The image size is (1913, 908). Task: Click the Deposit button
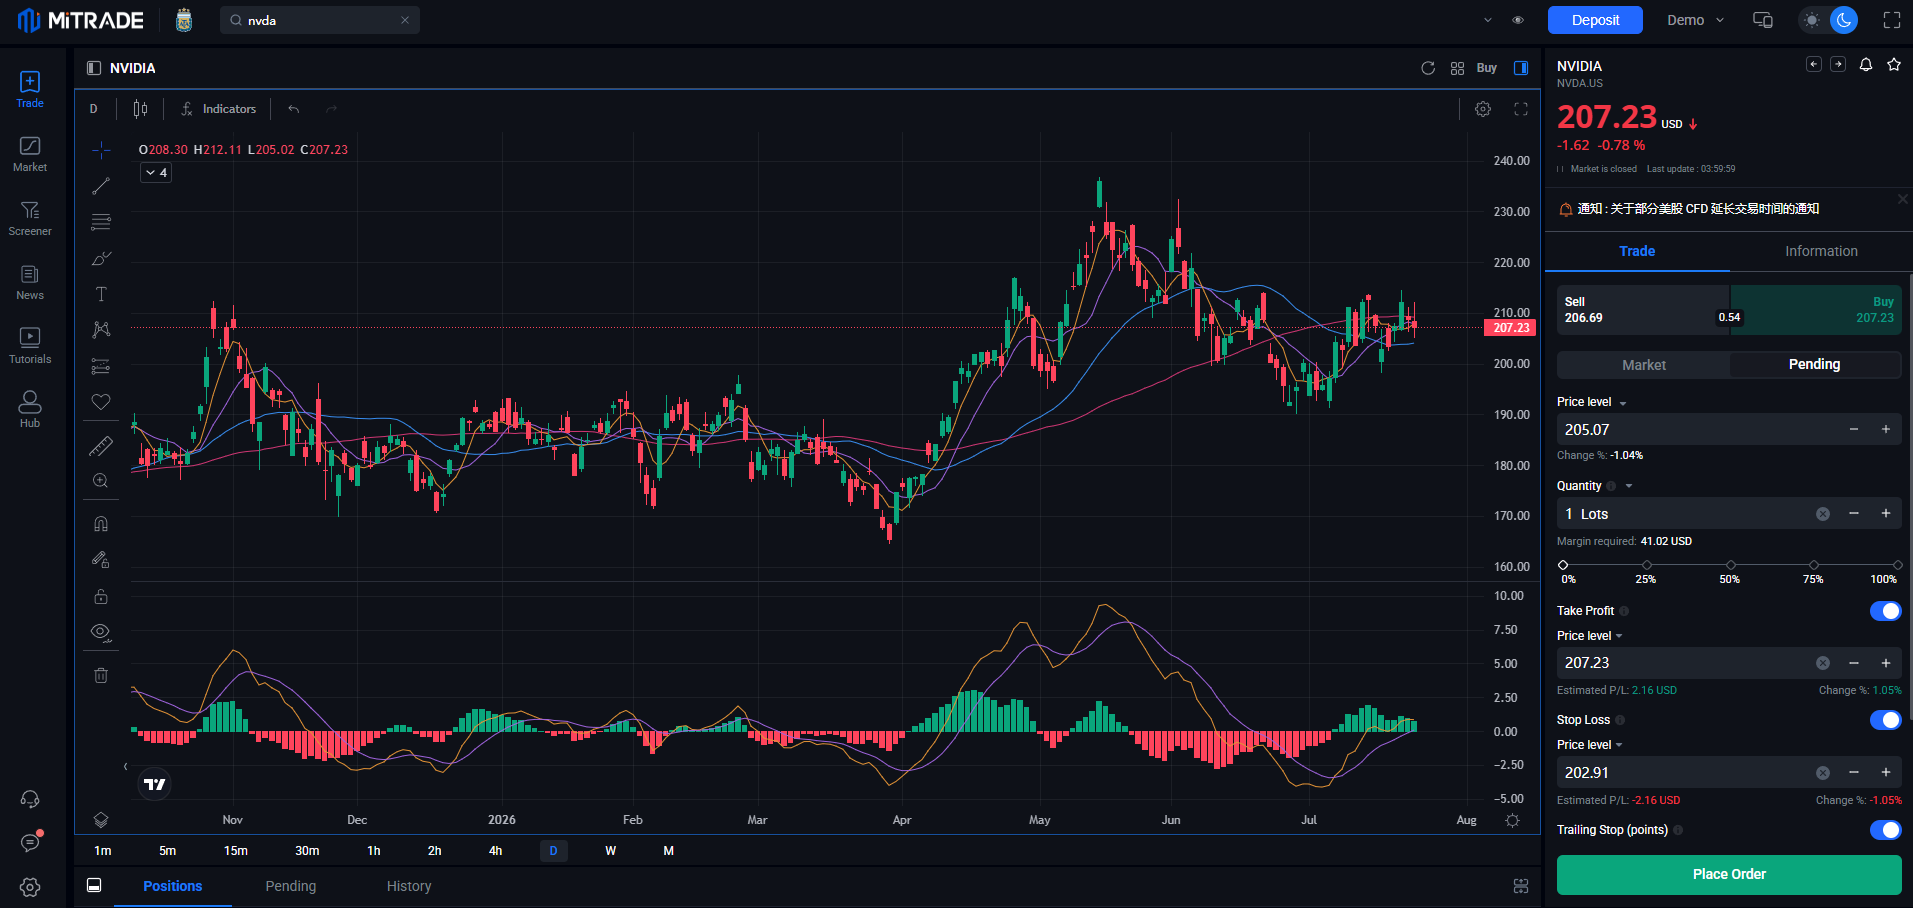tap(1595, 20)
